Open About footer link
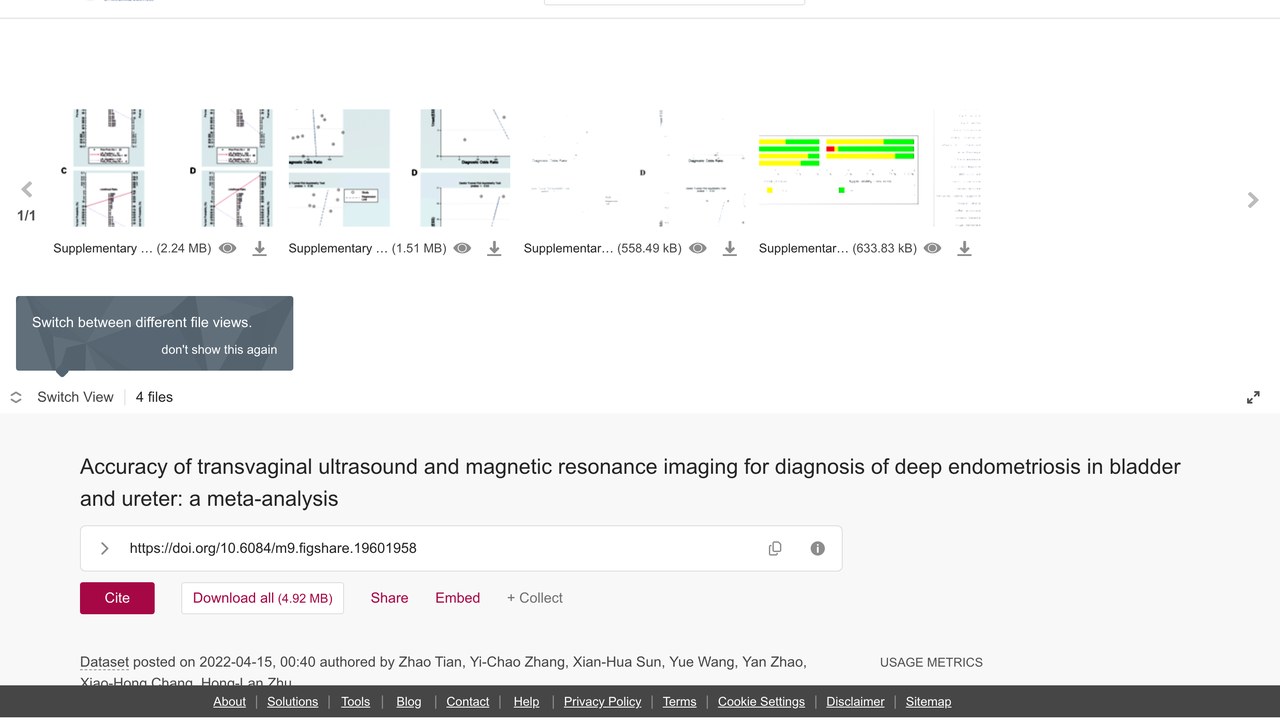The image size is (1280, 720). (229, 702)
